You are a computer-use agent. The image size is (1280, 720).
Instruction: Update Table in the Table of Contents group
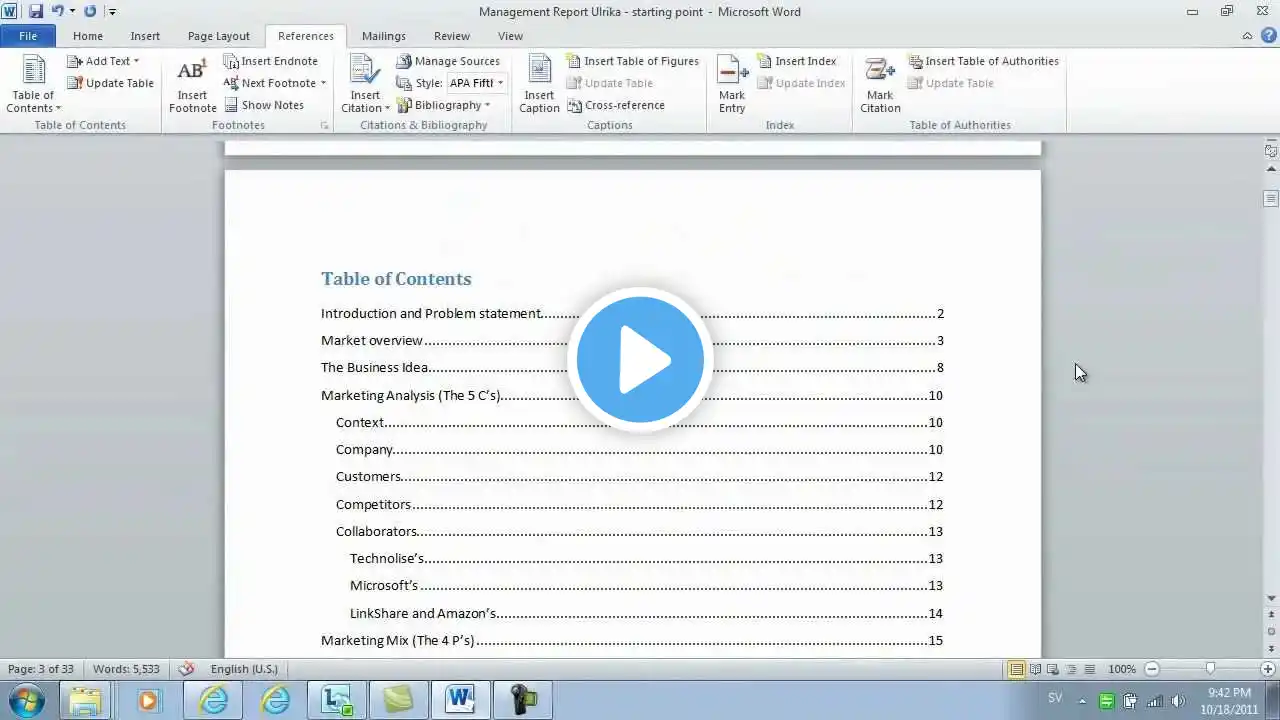(110, 83)
